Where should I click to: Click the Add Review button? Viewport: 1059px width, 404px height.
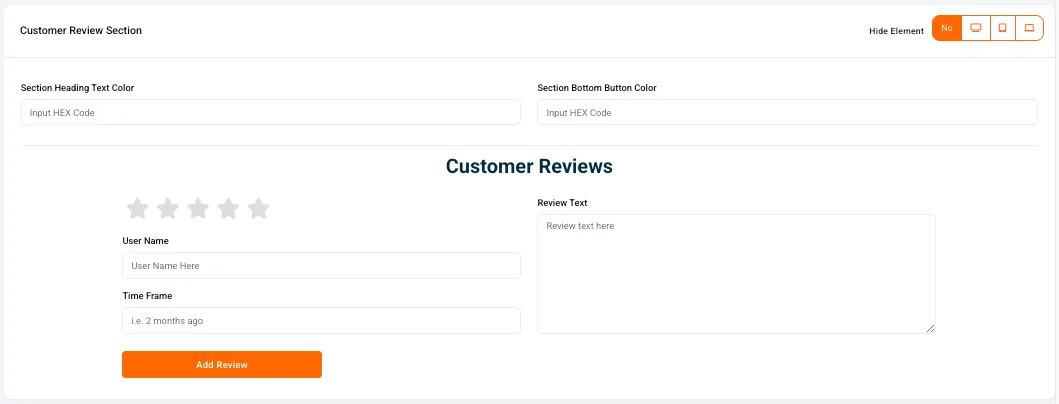tap(222, 365)
